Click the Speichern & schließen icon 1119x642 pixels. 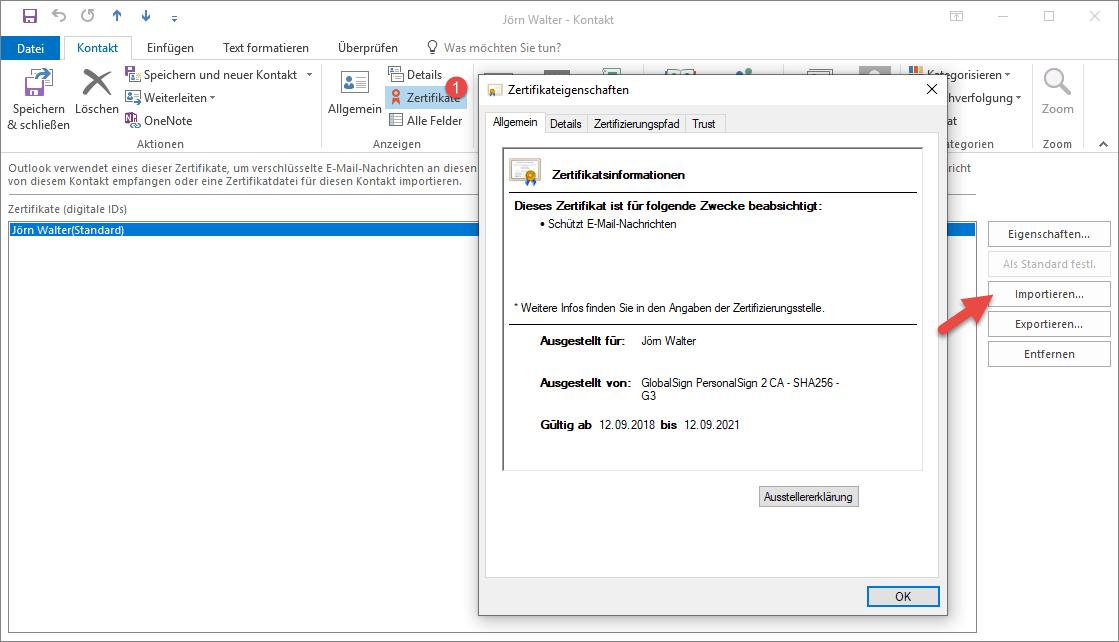(38, 85)
